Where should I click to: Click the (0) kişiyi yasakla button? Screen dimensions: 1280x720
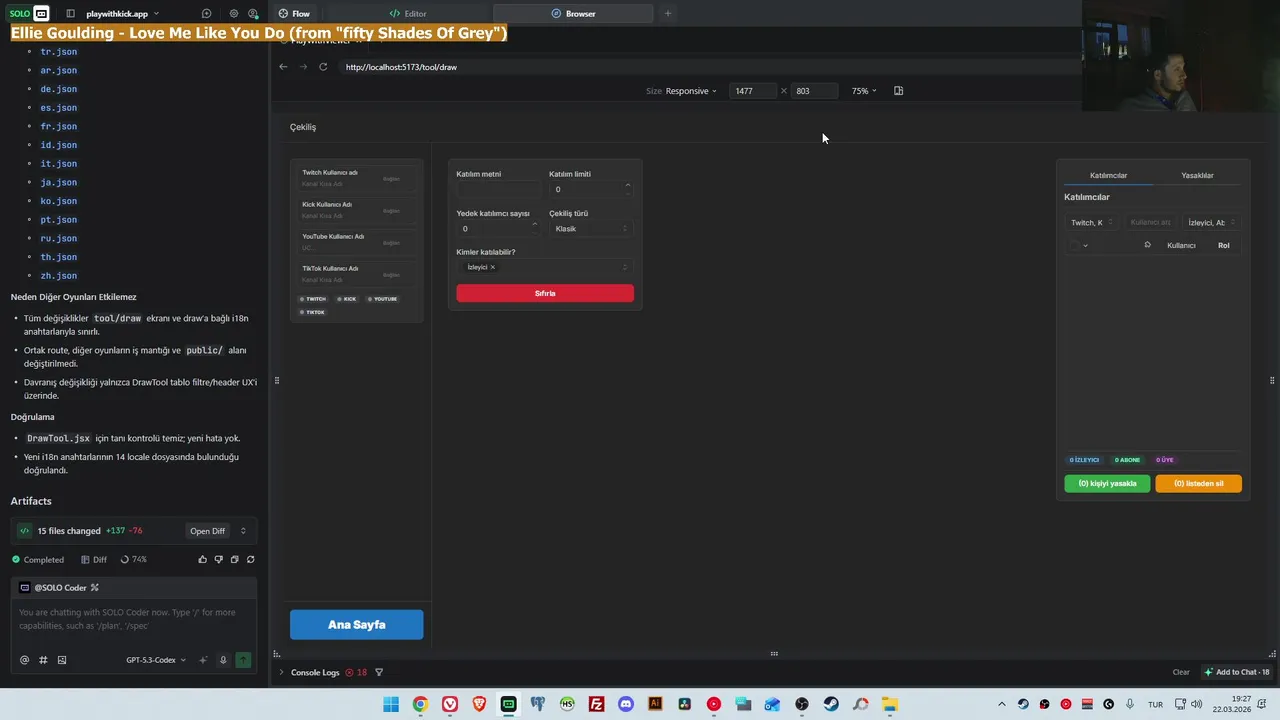pos(1107,483)
